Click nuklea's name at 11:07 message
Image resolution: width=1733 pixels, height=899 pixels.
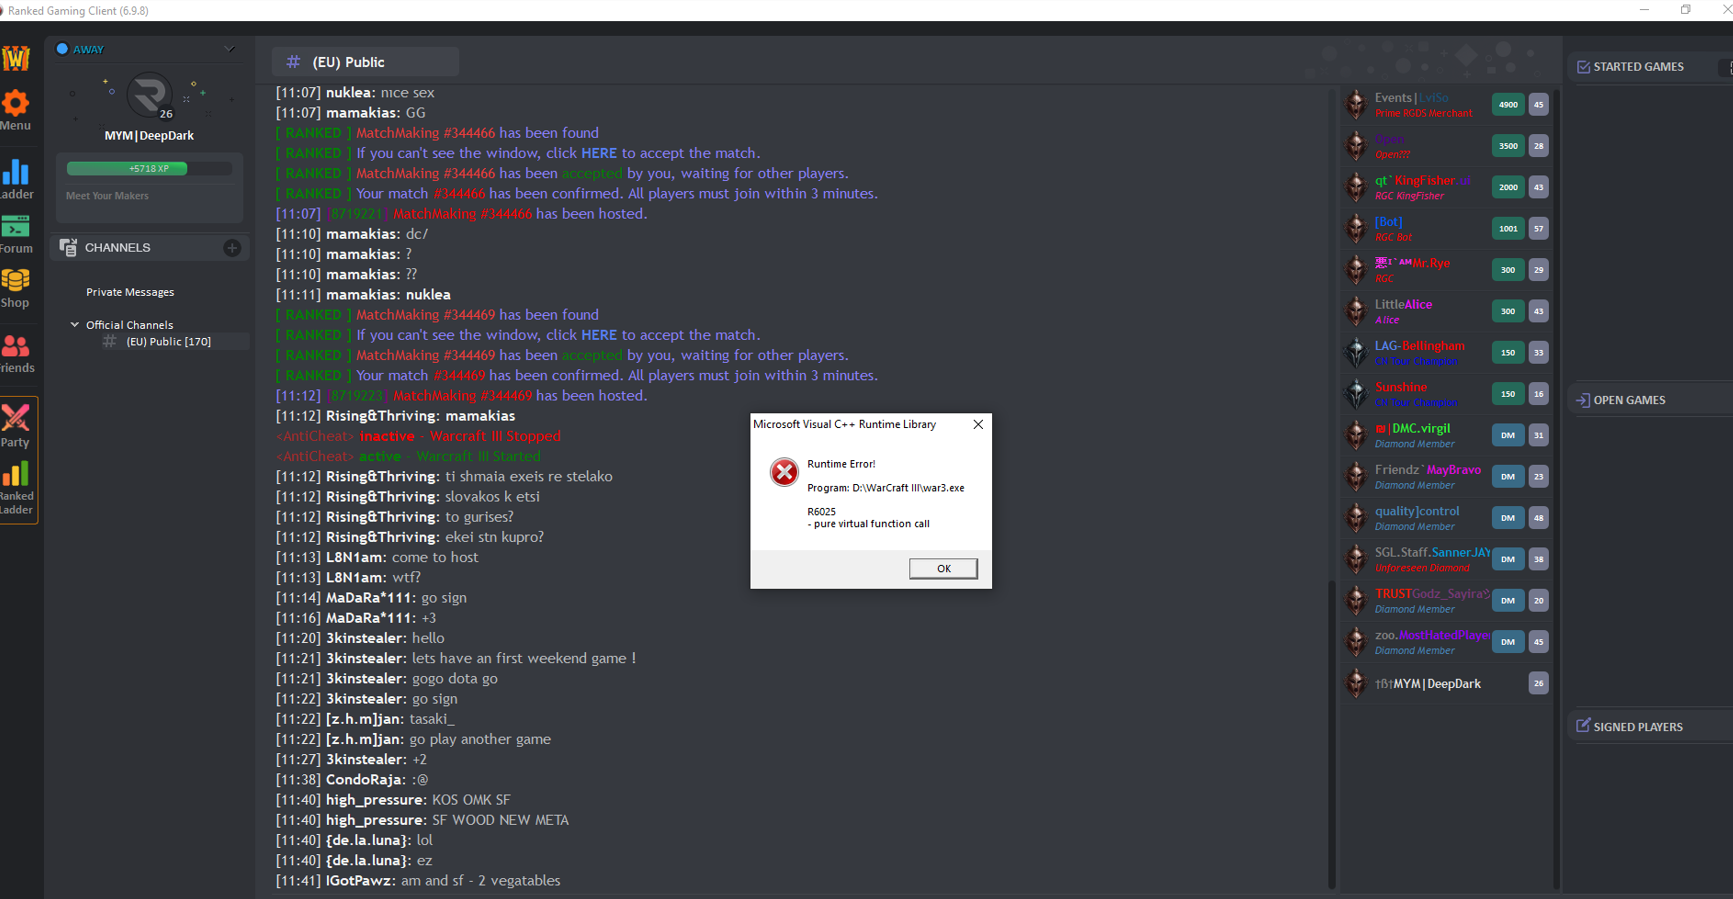pyautogui.click(x=349, y=92)
